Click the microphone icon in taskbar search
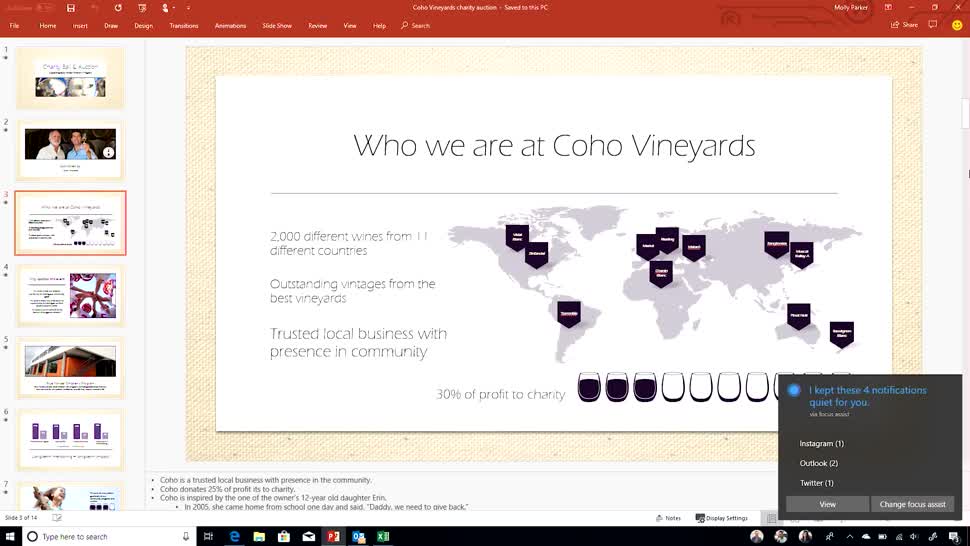The width and height of the screenshot is (970, 546). point(186,536)
